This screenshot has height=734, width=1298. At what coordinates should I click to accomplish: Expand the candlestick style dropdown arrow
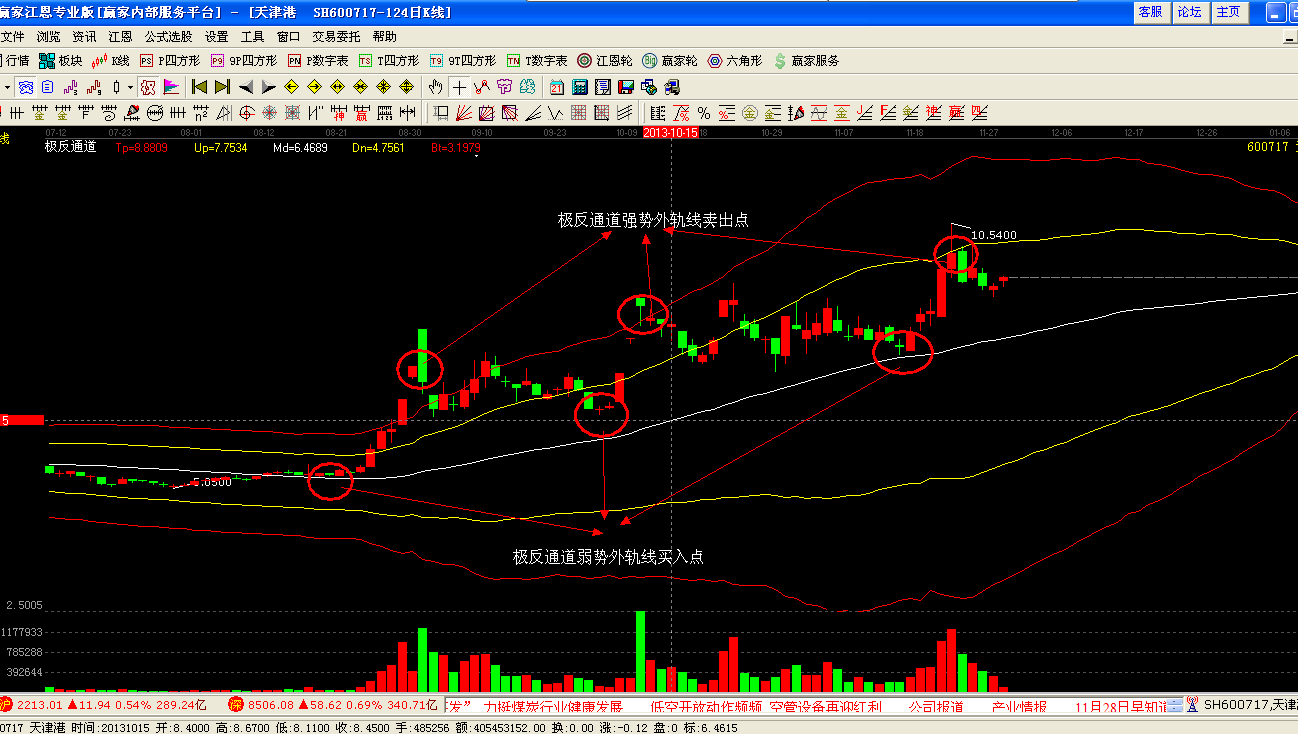coord(130,87)
